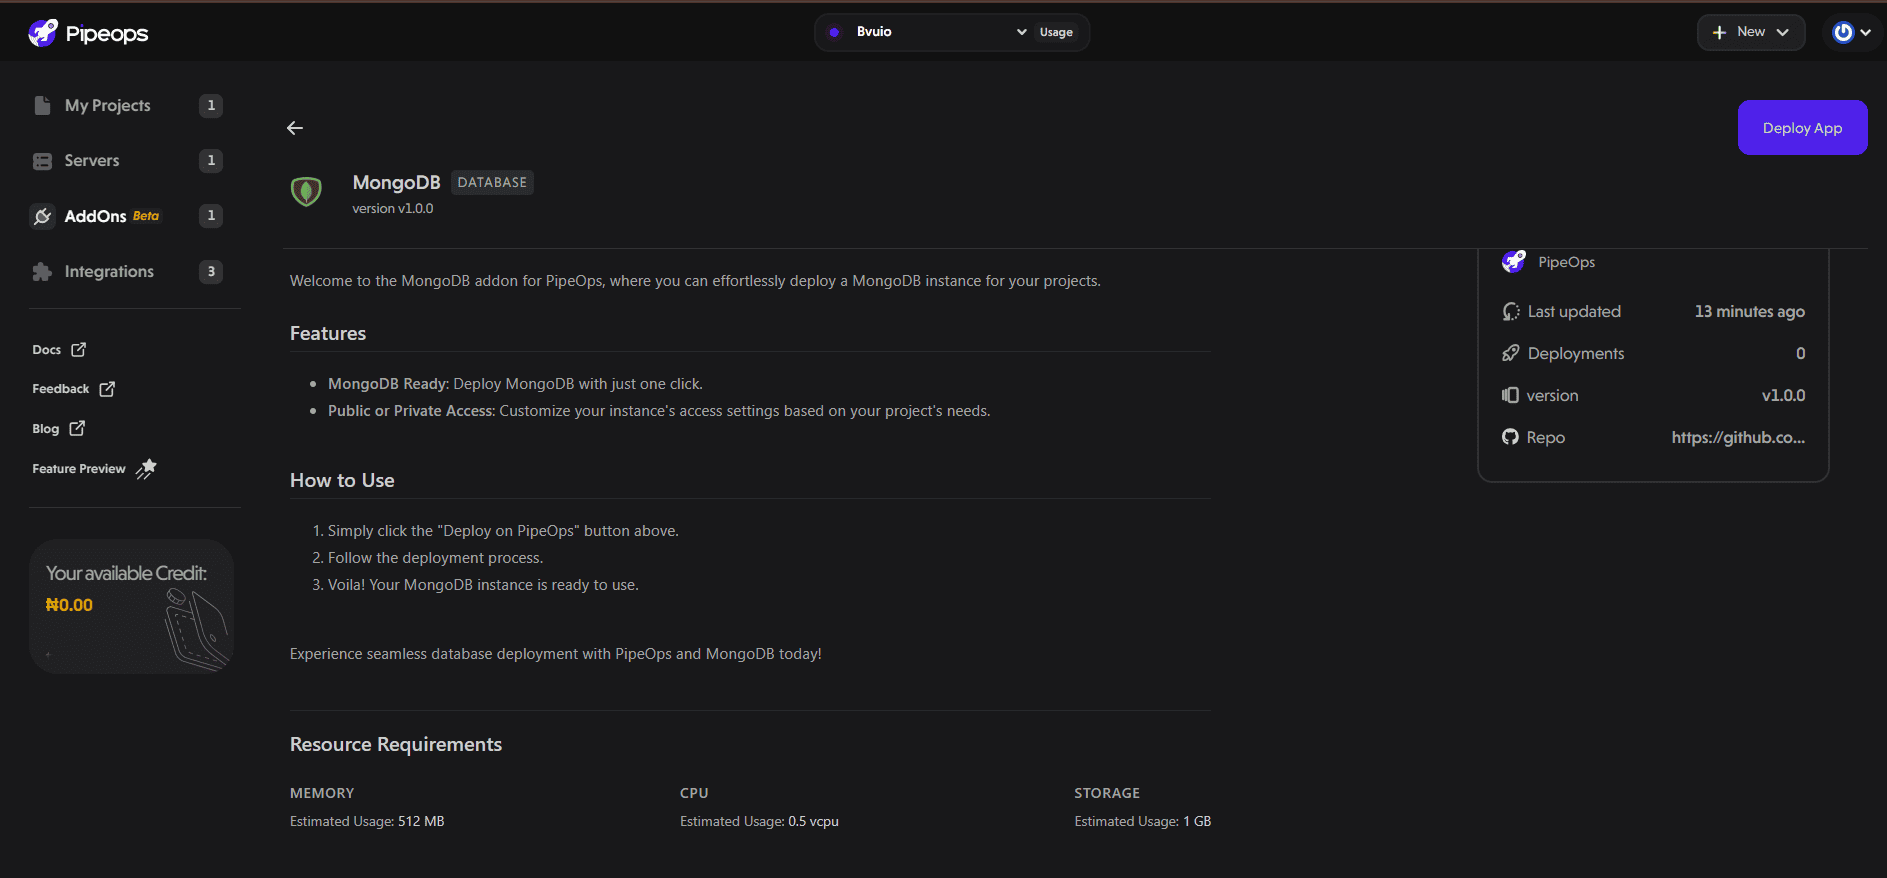The height and width of the screenshot is (878, 1887).
Task: Click the Last updated refresh icon
Action: click(x=1510, y=312)
